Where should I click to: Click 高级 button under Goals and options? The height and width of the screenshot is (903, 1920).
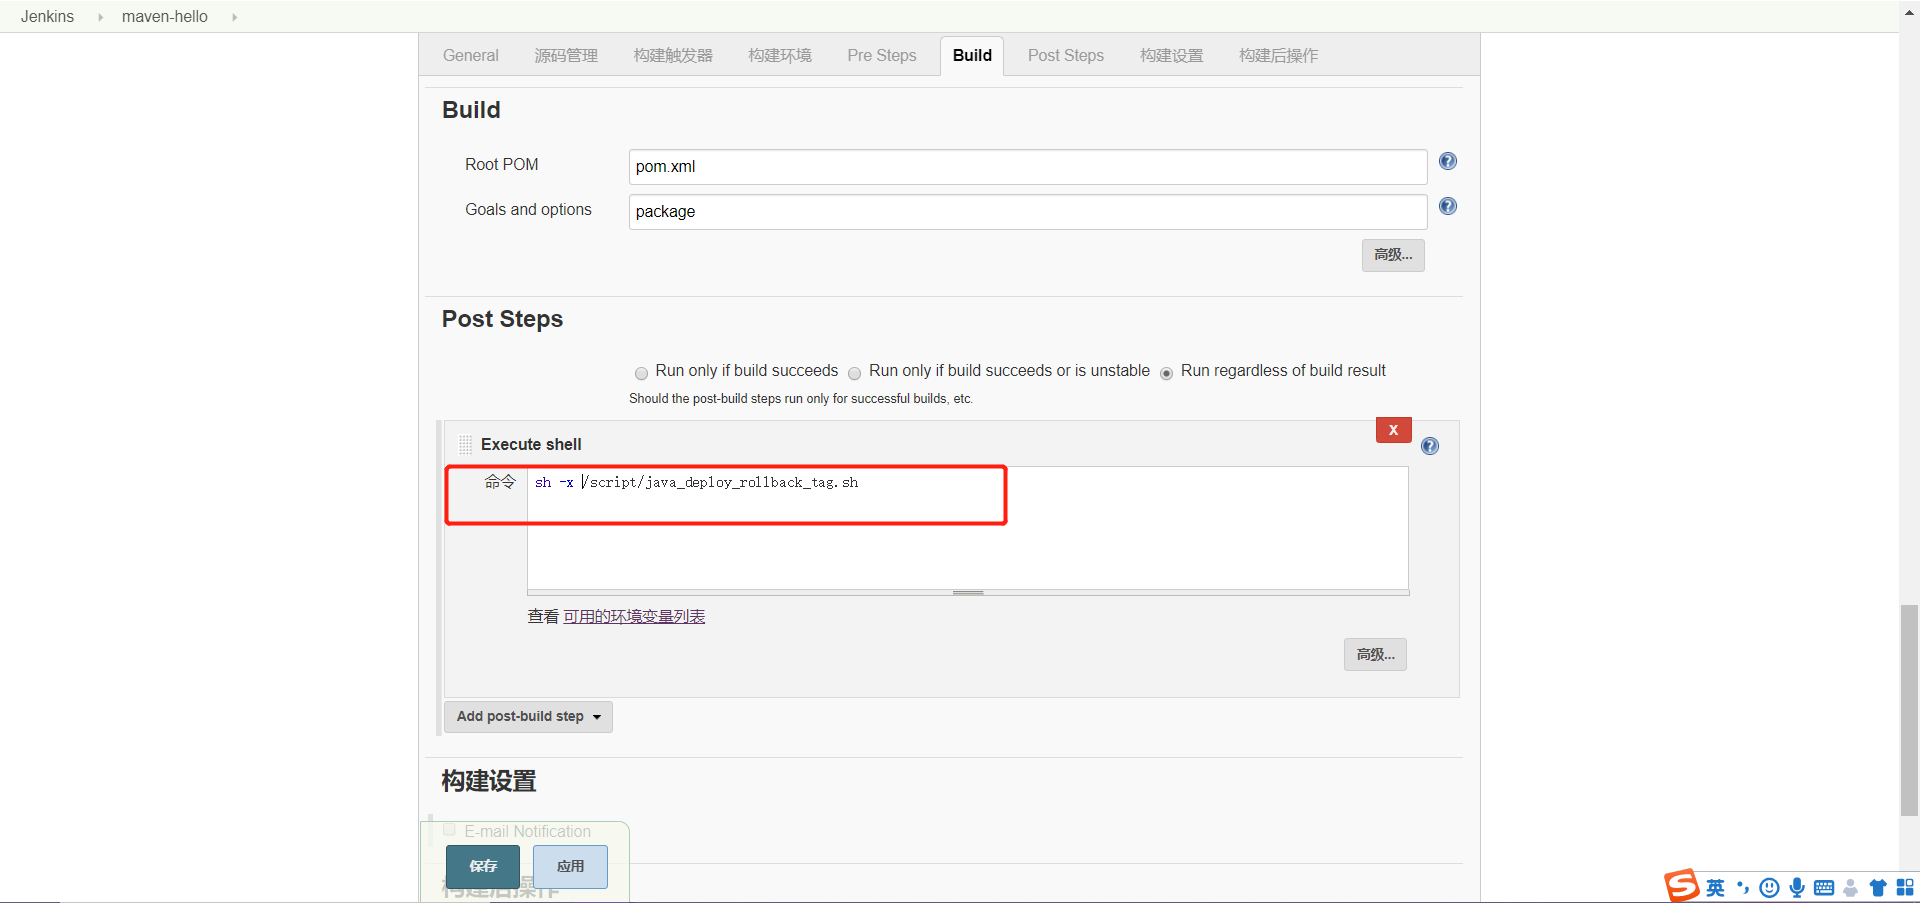[x=1393, y=255]
